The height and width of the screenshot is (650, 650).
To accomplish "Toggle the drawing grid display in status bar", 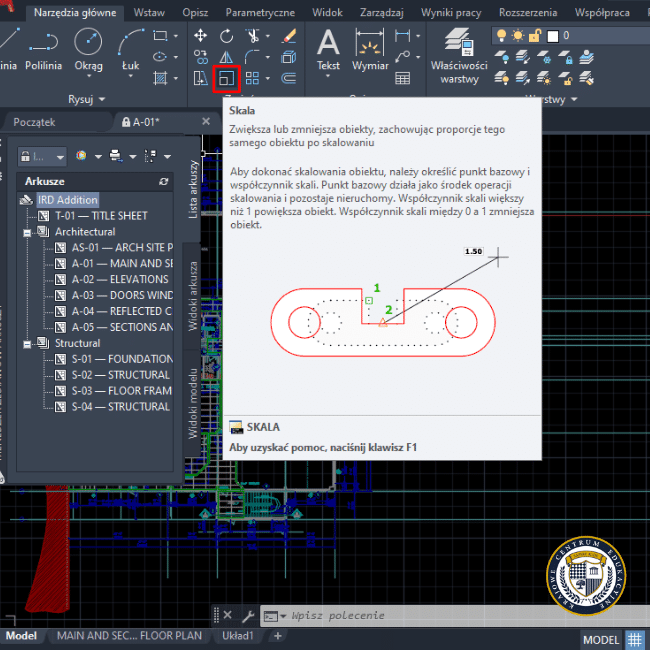I will (634, 640).
